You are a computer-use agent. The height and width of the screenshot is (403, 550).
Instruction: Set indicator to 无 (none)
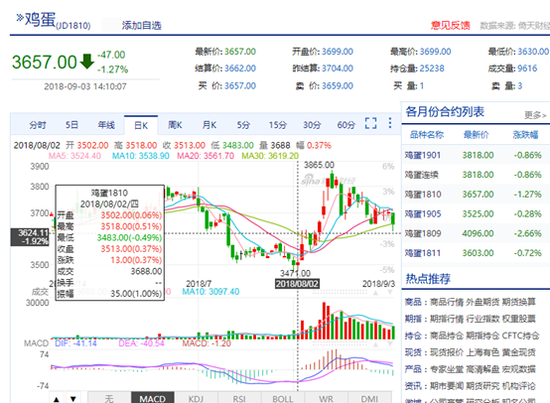[109, 398]
